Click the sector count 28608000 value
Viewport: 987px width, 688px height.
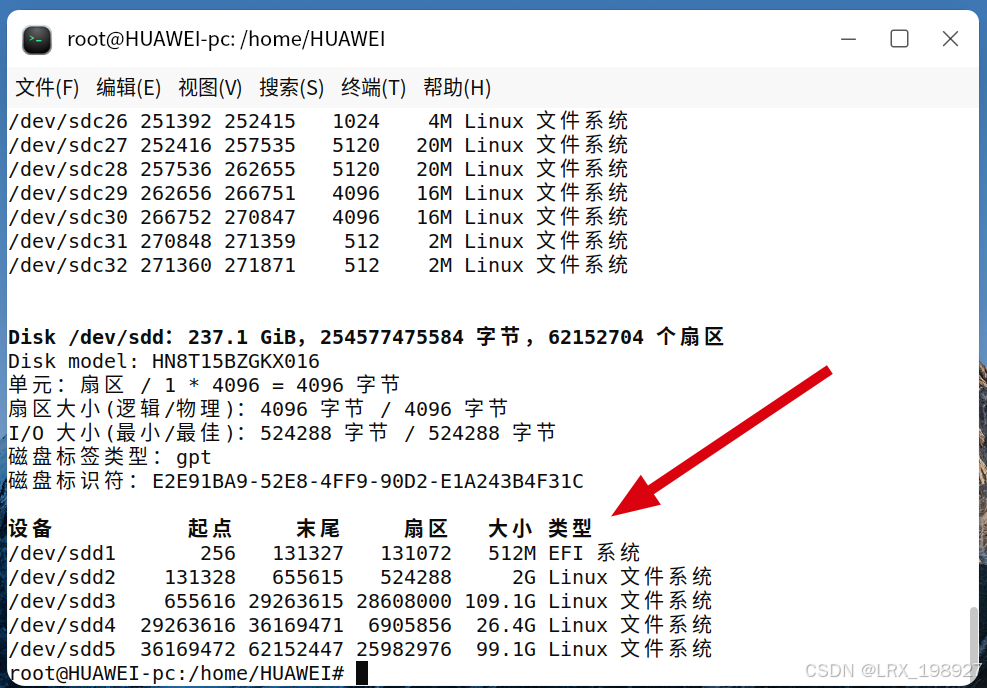[x=403, y=601]
